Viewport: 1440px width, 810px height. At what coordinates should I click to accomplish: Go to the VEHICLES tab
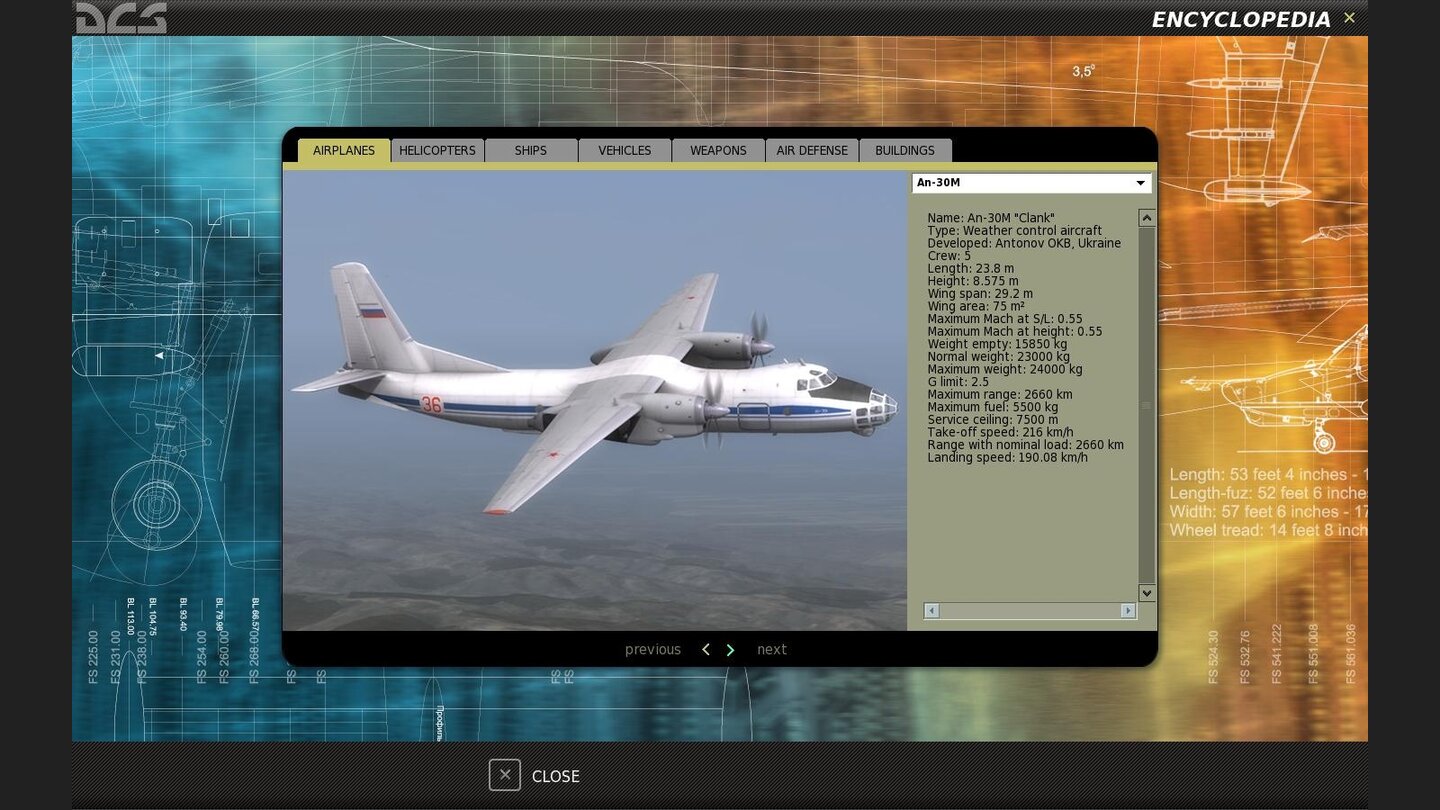click(x=625, y=150)
